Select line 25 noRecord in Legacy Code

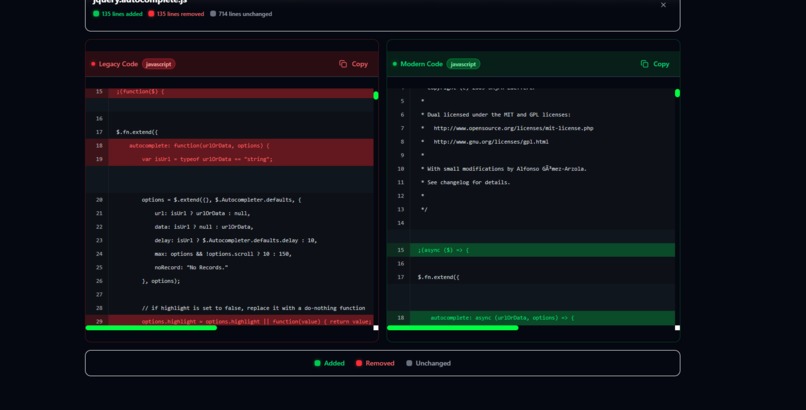coord(229,267)
